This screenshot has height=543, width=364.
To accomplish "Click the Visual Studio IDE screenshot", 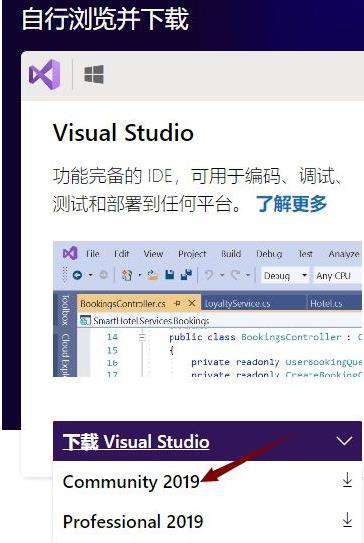I will (x=207, y=309).
